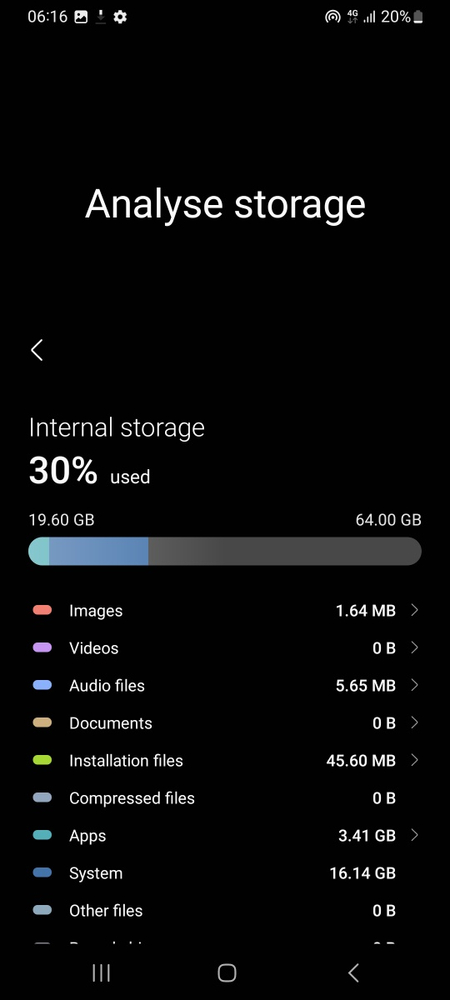Screen dimensions: 450x1000
Task: Select the Compressed files entry
Action: coord(225,798)
